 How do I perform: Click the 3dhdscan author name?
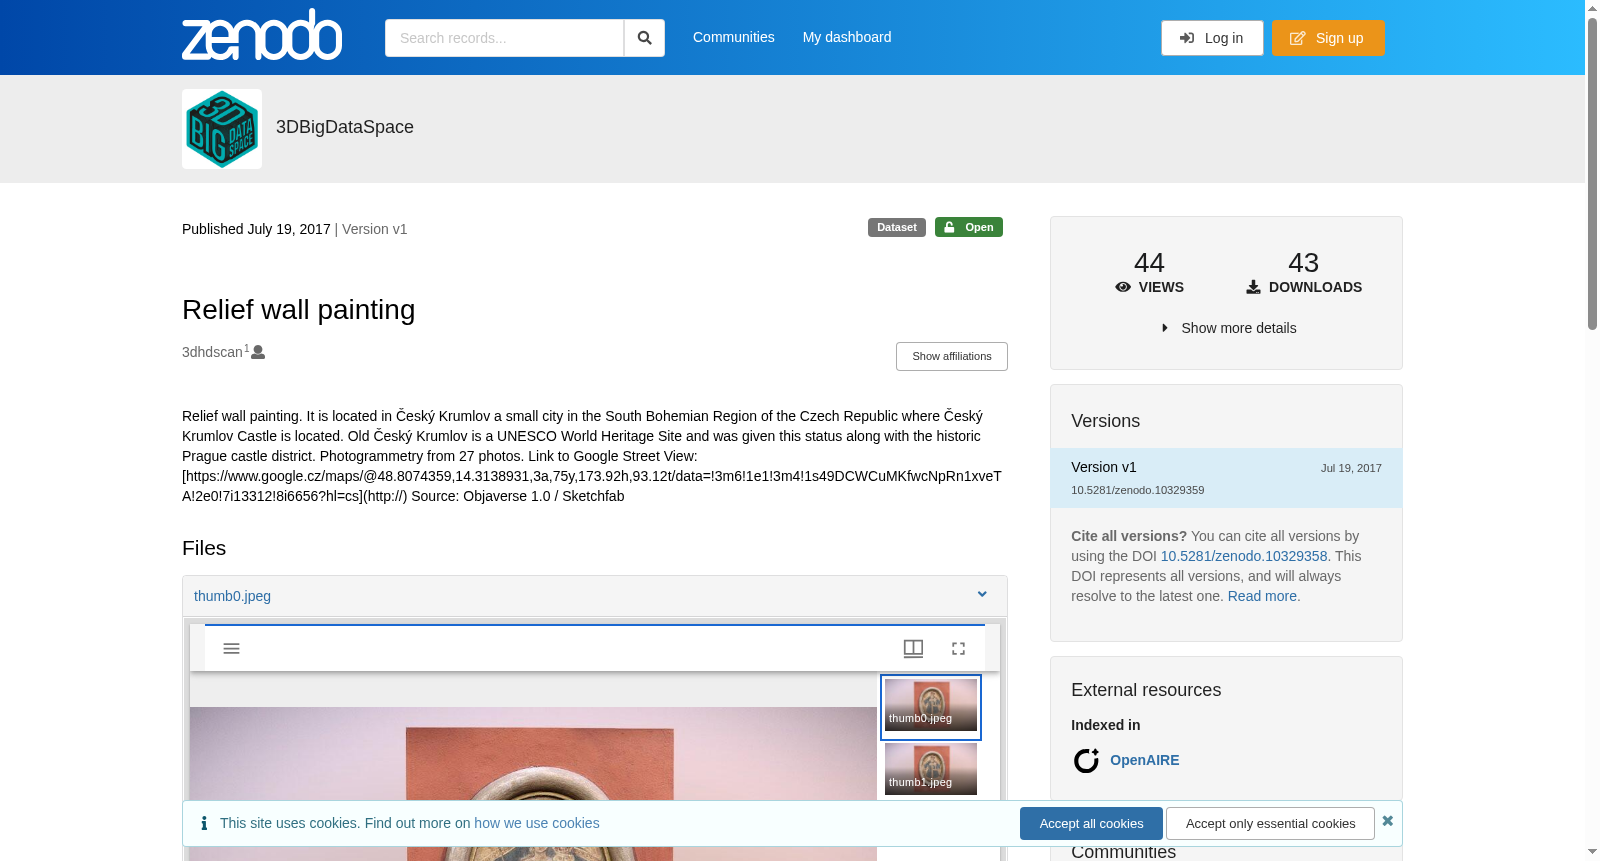tap(212, 352)
